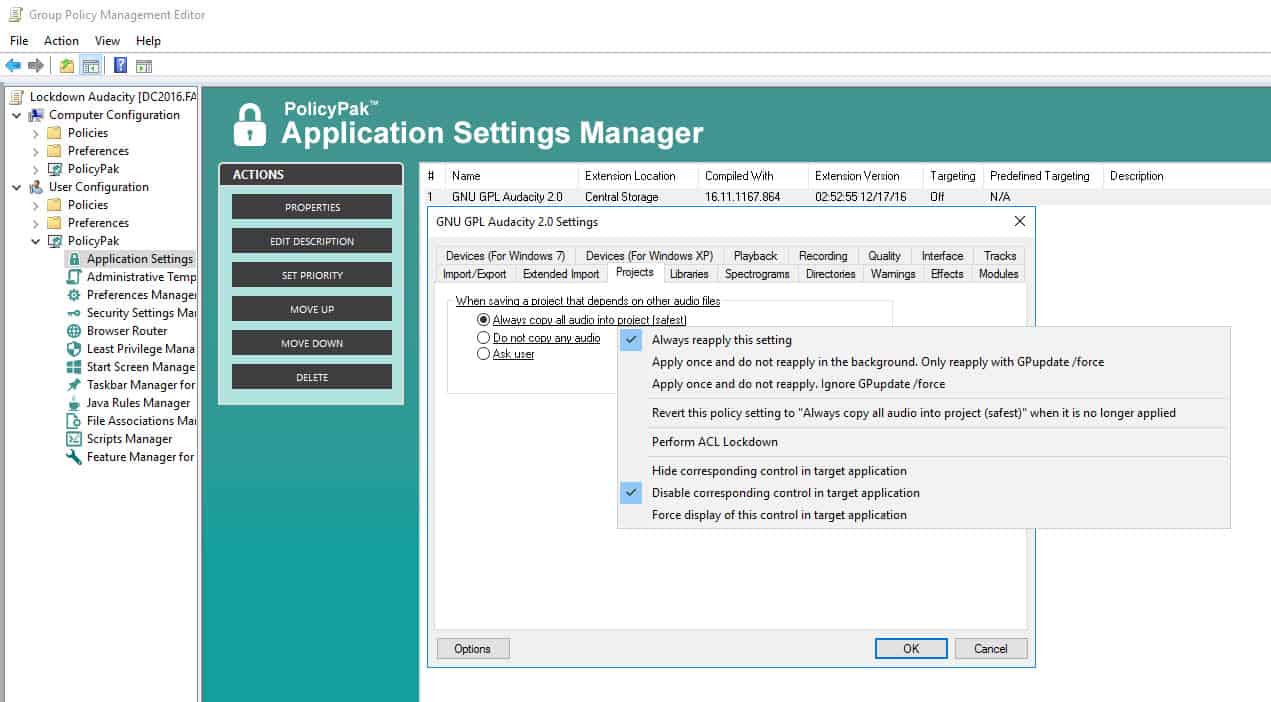Switch to the Import/Export tab
Viewport: 1271px width, 702px height.
pos(475,274)
